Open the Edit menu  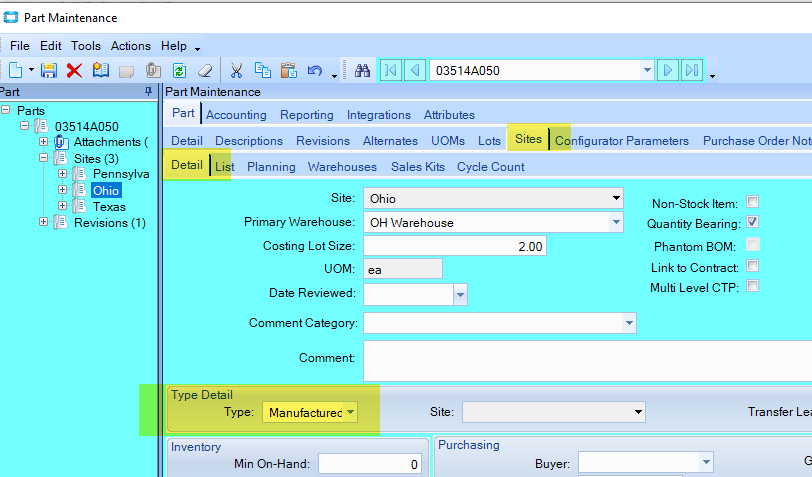51,46
